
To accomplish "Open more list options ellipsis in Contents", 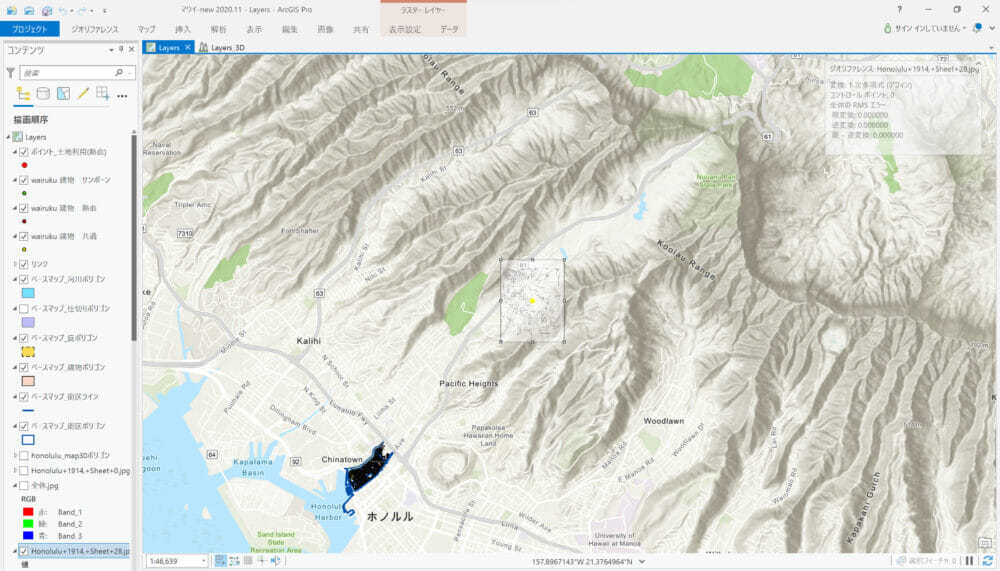I will pyautogui.click(x=122, y=96).
